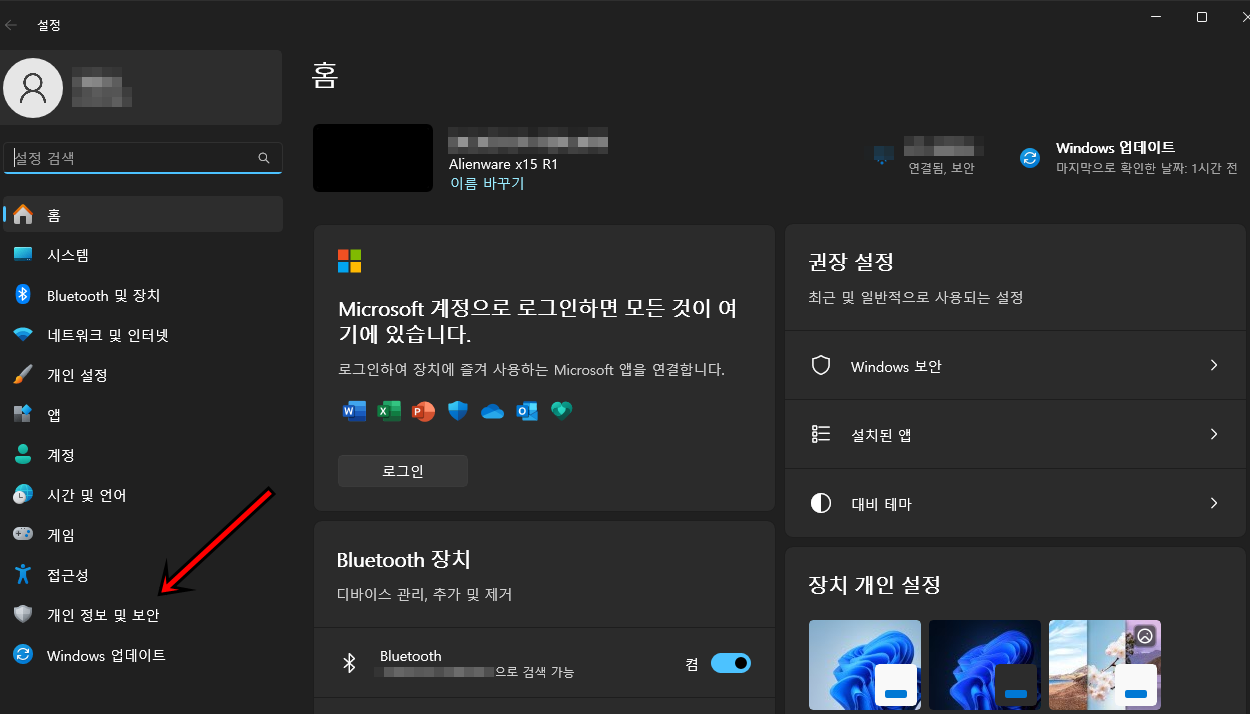1250x714 pixels.
Task: Click the 이름 바꾸기 link
Action: coord(487,184)
